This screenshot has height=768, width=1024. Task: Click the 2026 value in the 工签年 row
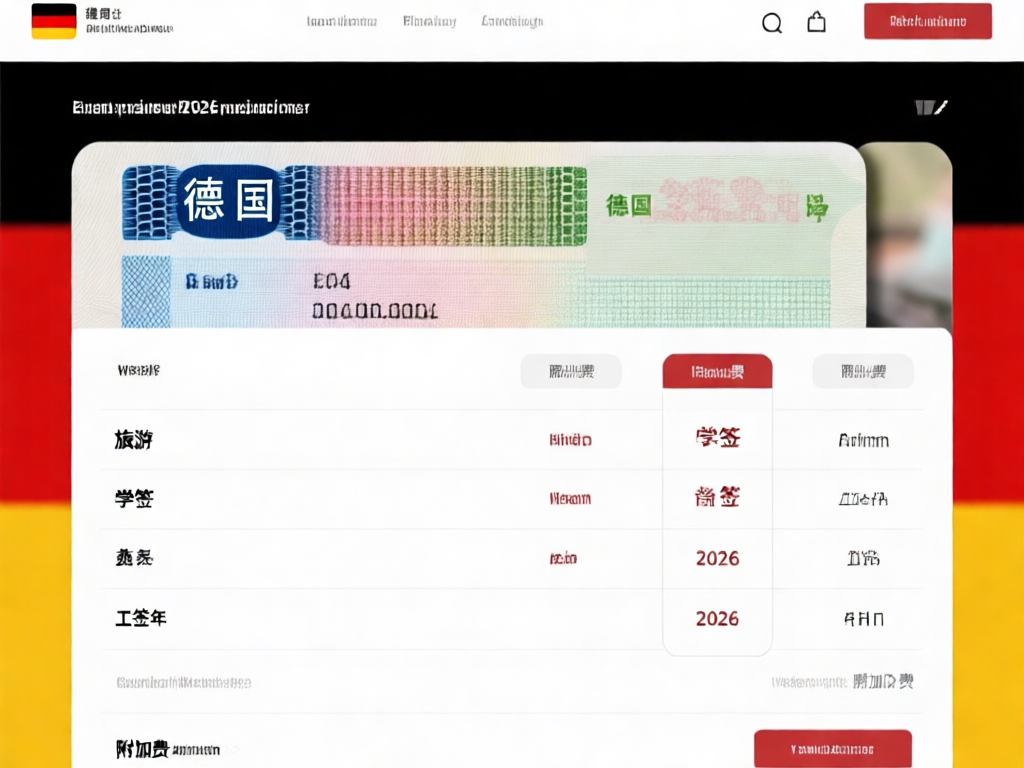coord(717,619)
